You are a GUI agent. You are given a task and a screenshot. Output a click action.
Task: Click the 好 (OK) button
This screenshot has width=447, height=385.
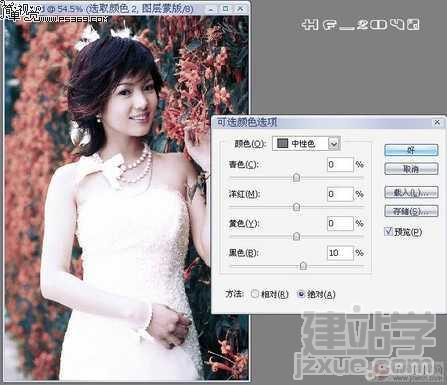point(411,150)
